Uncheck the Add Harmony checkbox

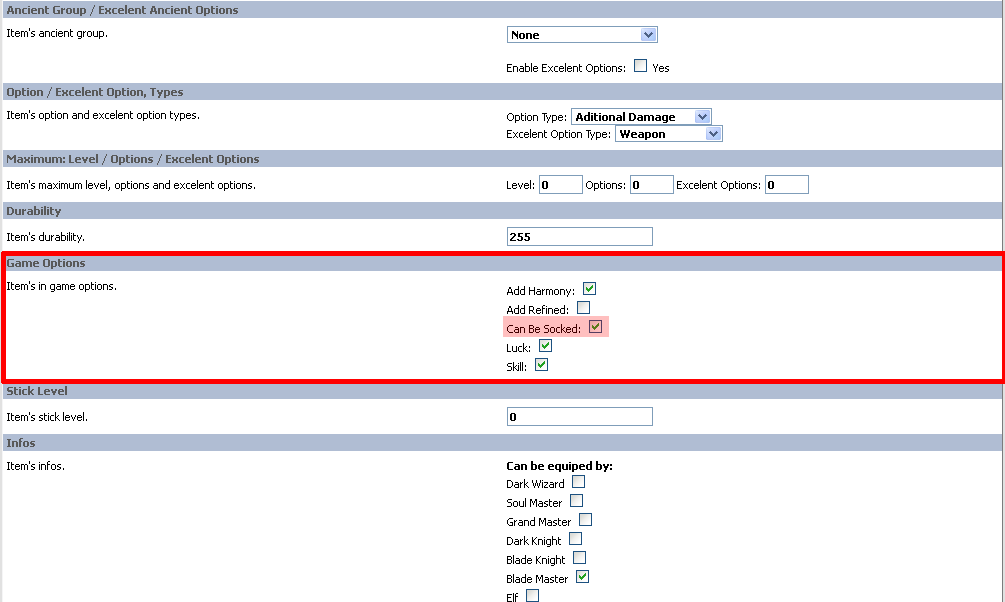589,289
